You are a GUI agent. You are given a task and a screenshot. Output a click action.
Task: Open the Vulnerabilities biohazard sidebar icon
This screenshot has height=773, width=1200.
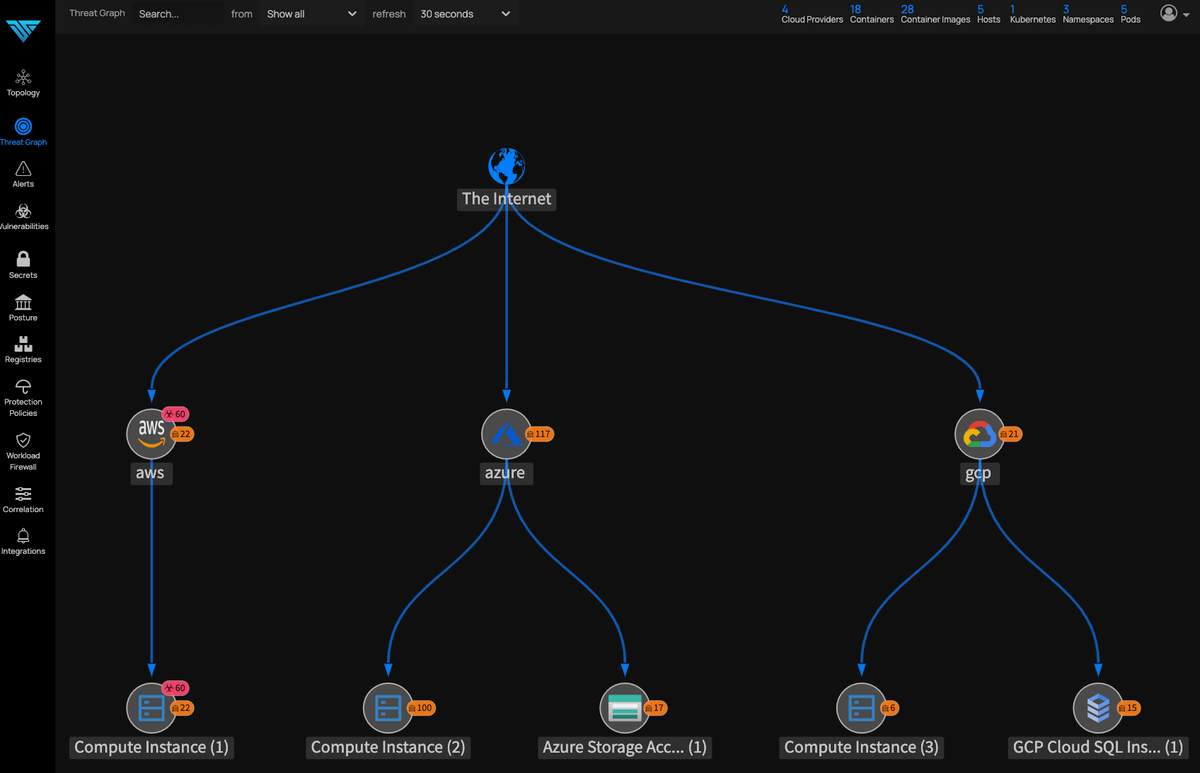point(23,212)
